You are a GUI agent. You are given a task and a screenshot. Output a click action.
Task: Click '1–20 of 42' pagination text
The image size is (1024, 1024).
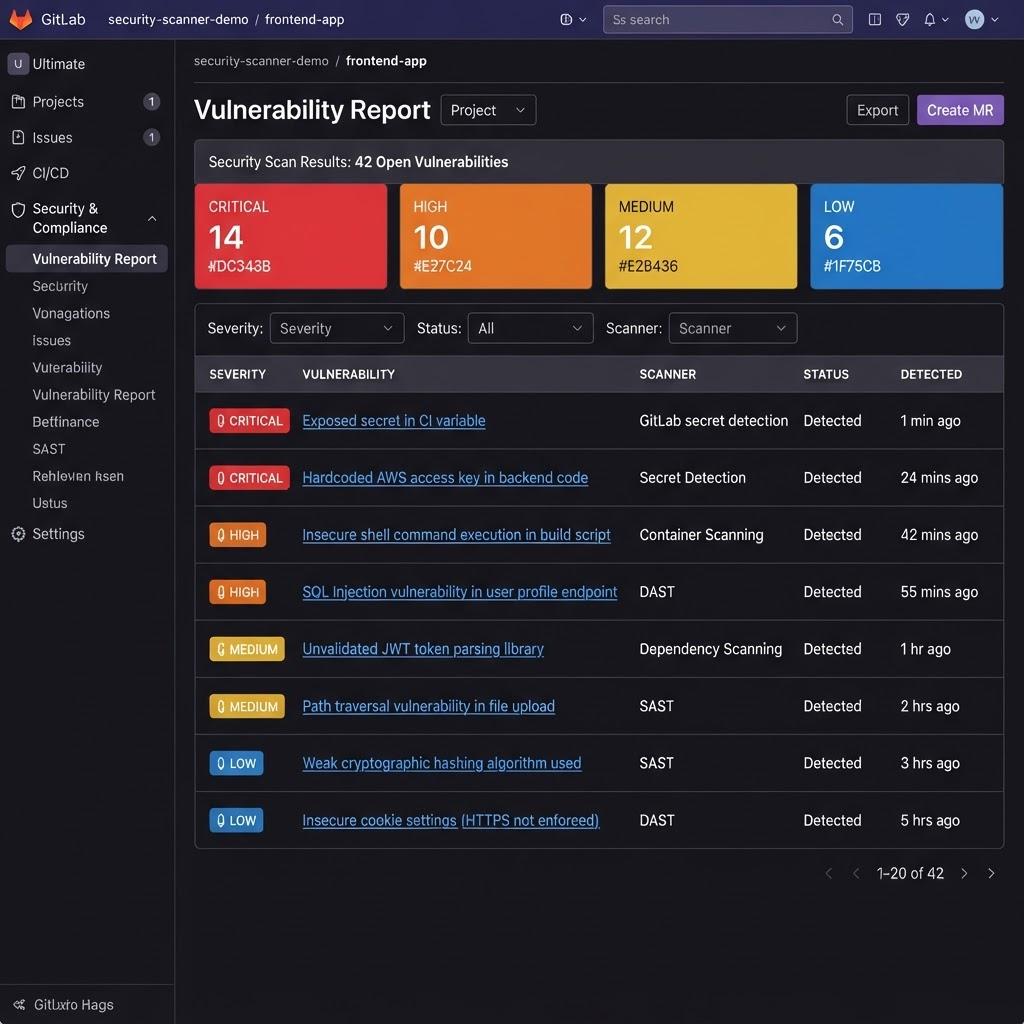point(910,873)
